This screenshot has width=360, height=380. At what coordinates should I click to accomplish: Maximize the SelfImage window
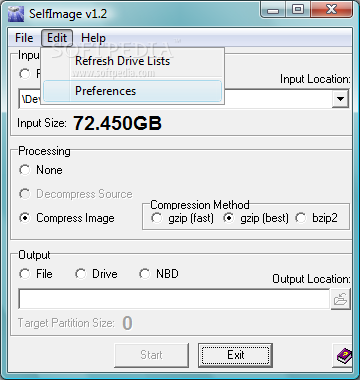298,10
